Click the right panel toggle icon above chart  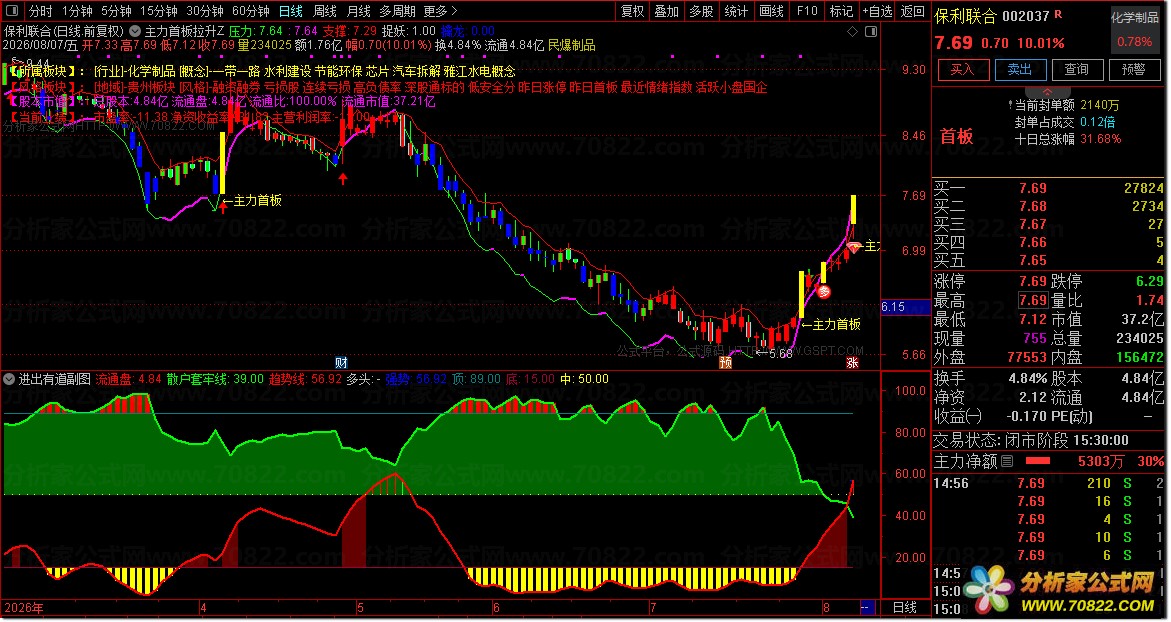(871, 31)
